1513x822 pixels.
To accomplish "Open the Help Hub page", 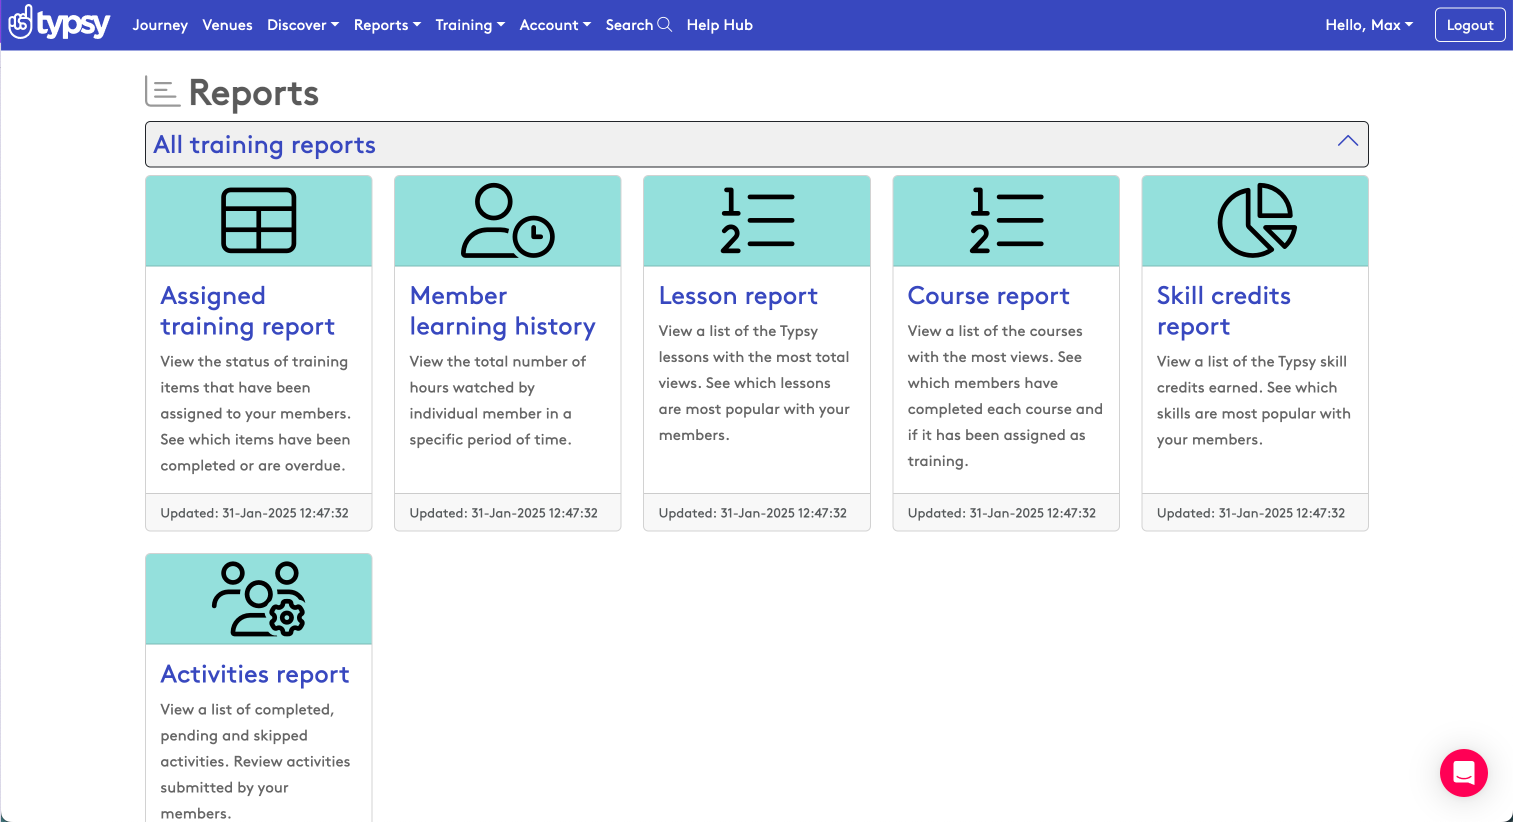I will (x=720, y=25).
